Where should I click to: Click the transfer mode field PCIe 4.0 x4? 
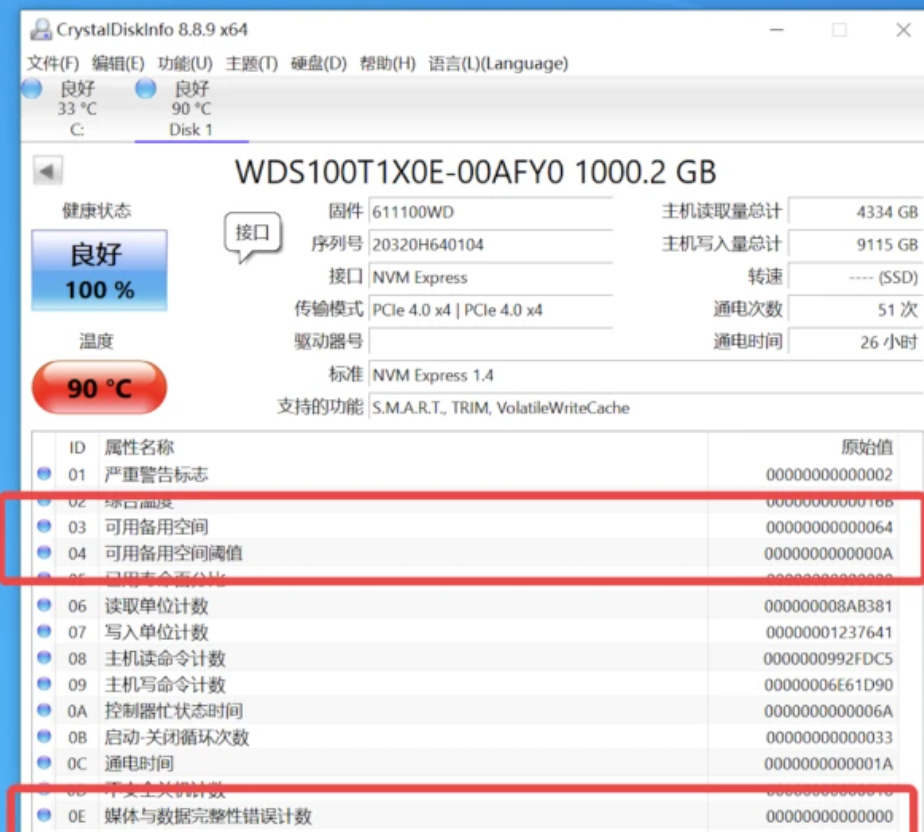(x=490, y=310)
